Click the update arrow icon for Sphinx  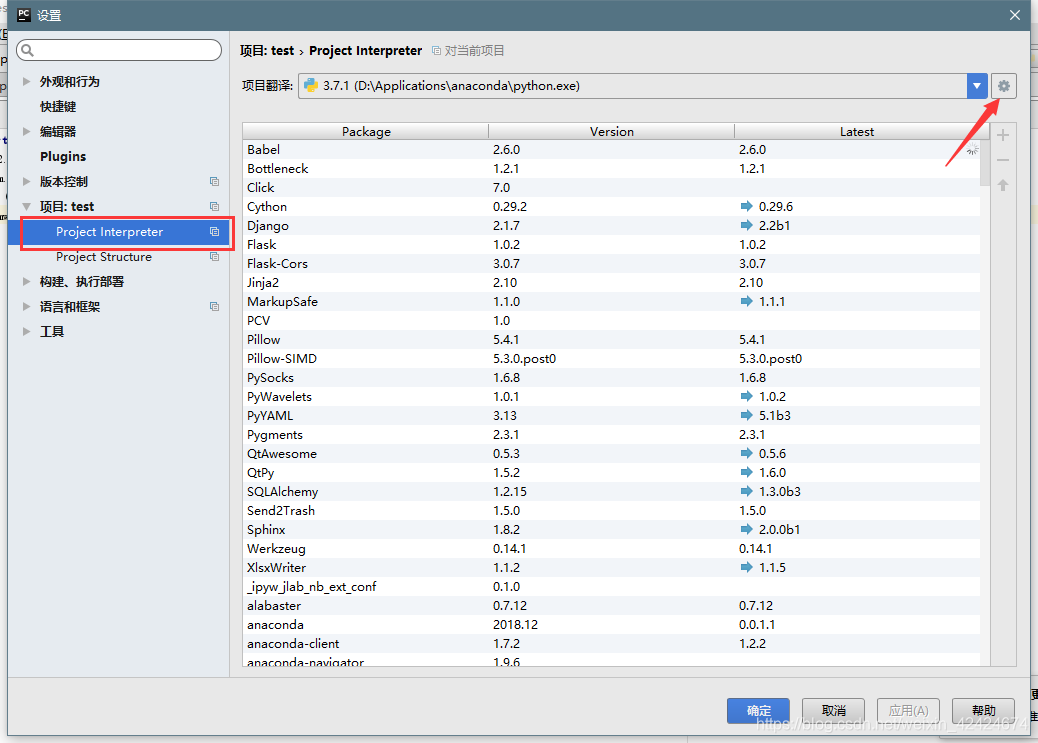(x=747, y=529)
